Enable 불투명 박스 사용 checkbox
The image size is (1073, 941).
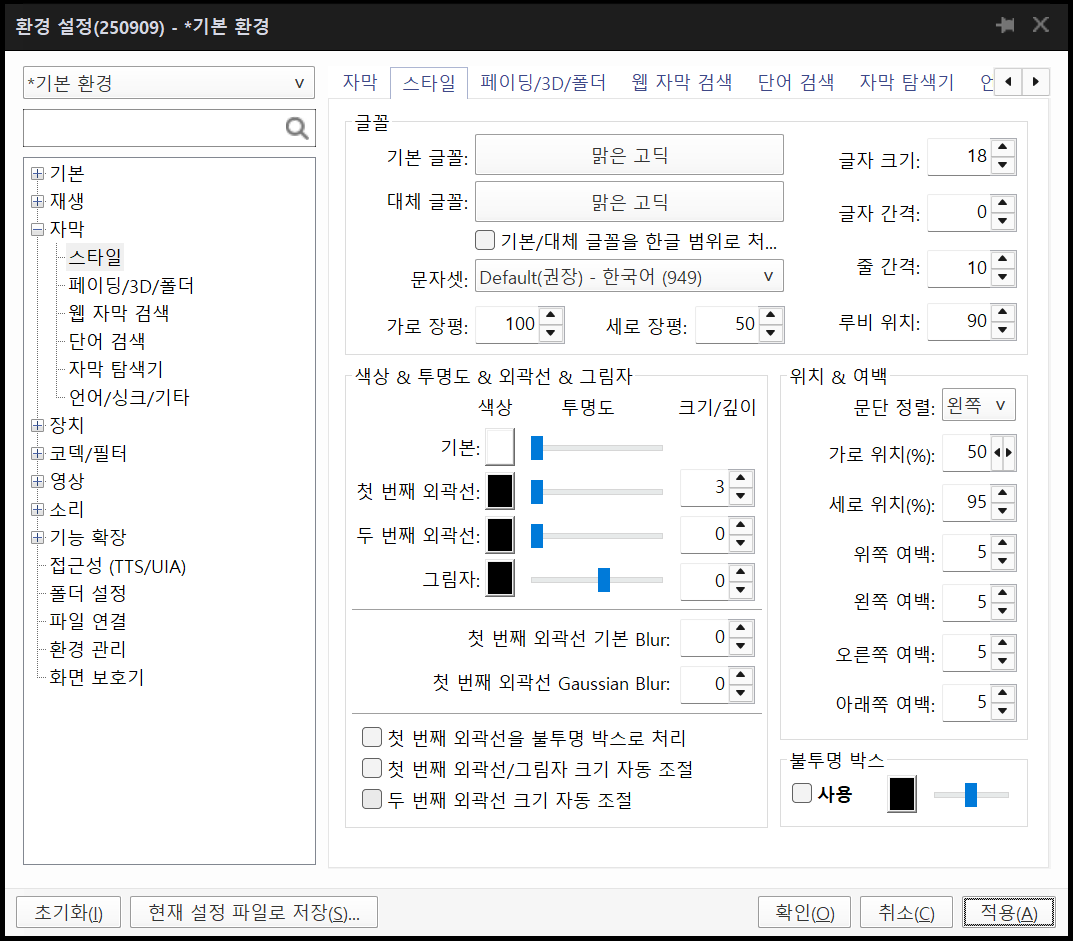(x=801, y=793)
